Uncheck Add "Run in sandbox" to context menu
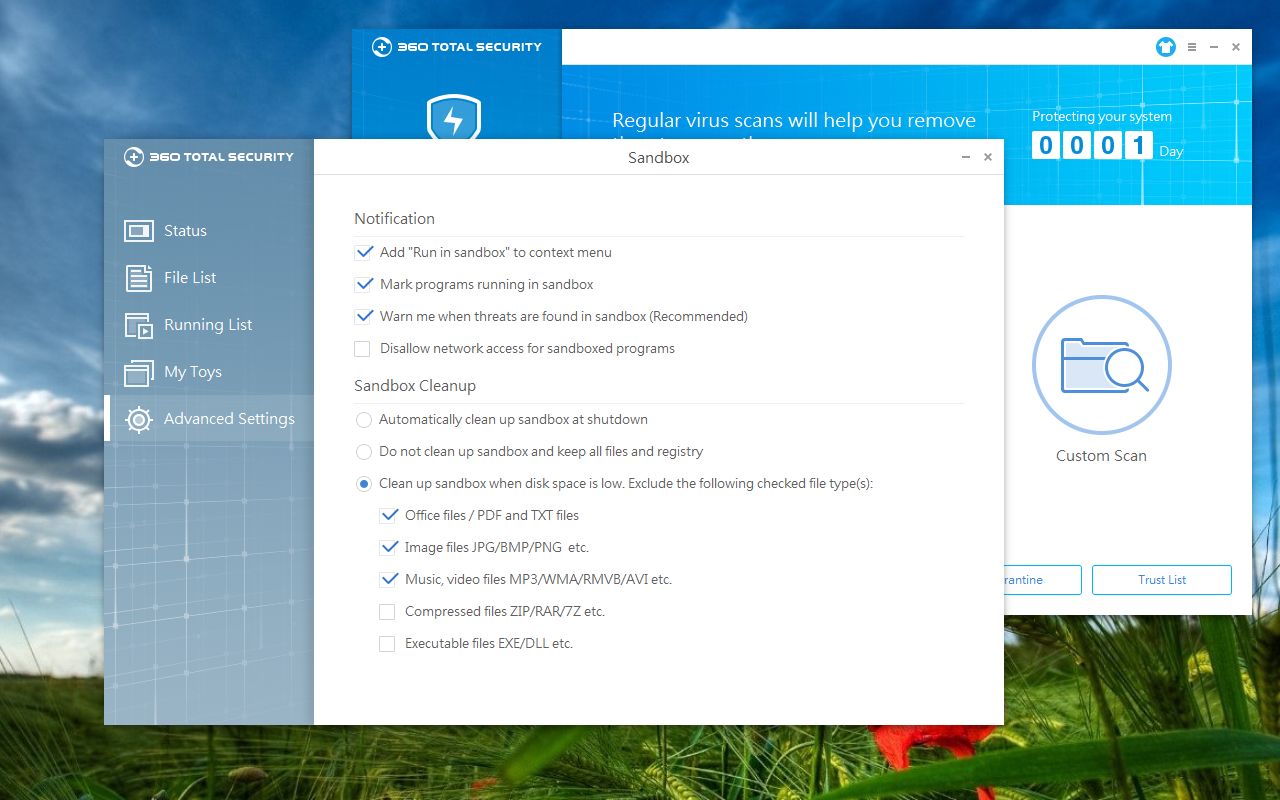The image size is (1280, 800). pyautogui.click(x=363, y=253)
